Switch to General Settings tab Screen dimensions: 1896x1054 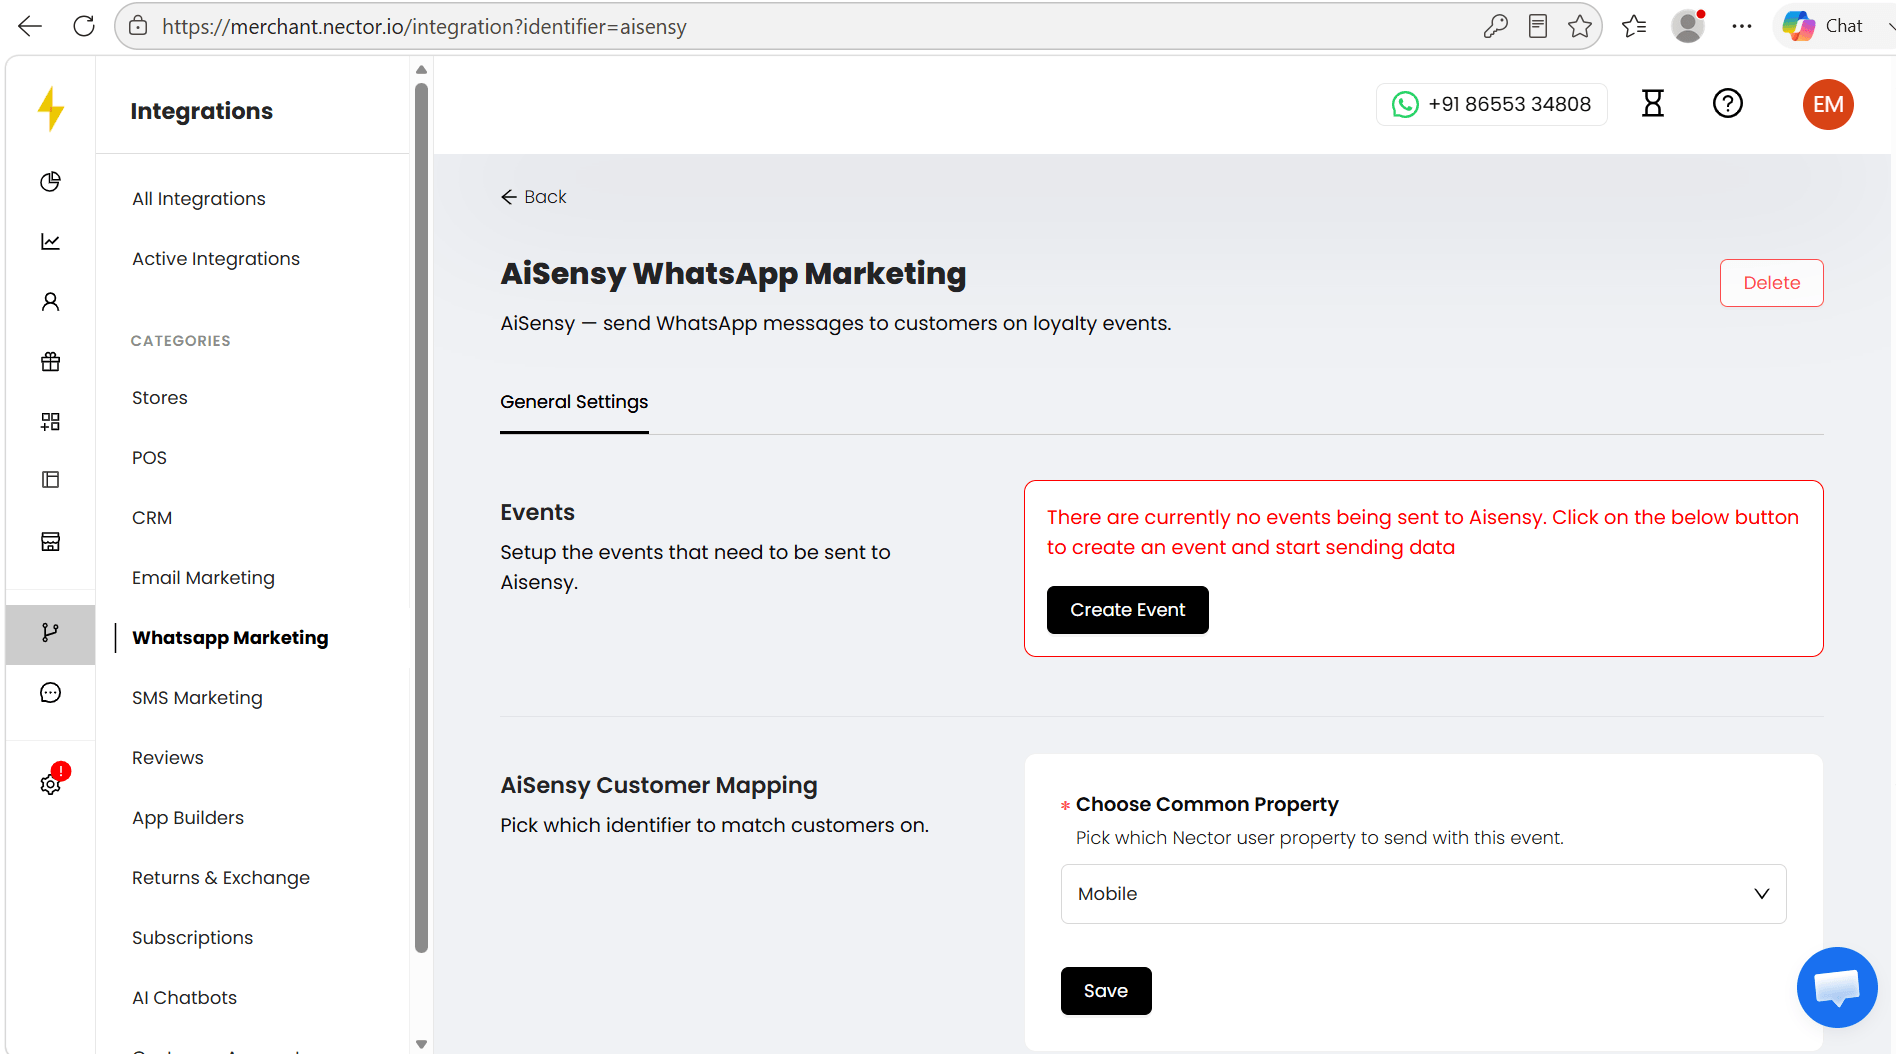click(574, 402)
